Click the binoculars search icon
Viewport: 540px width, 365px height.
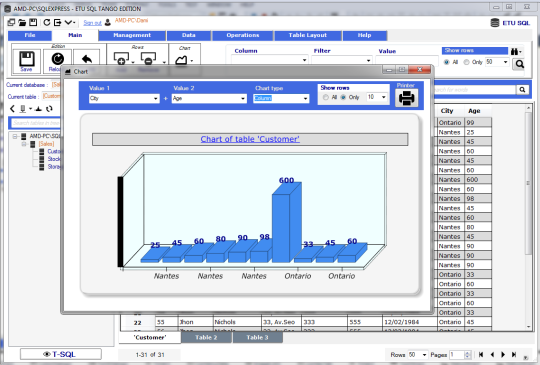point(516,52)
